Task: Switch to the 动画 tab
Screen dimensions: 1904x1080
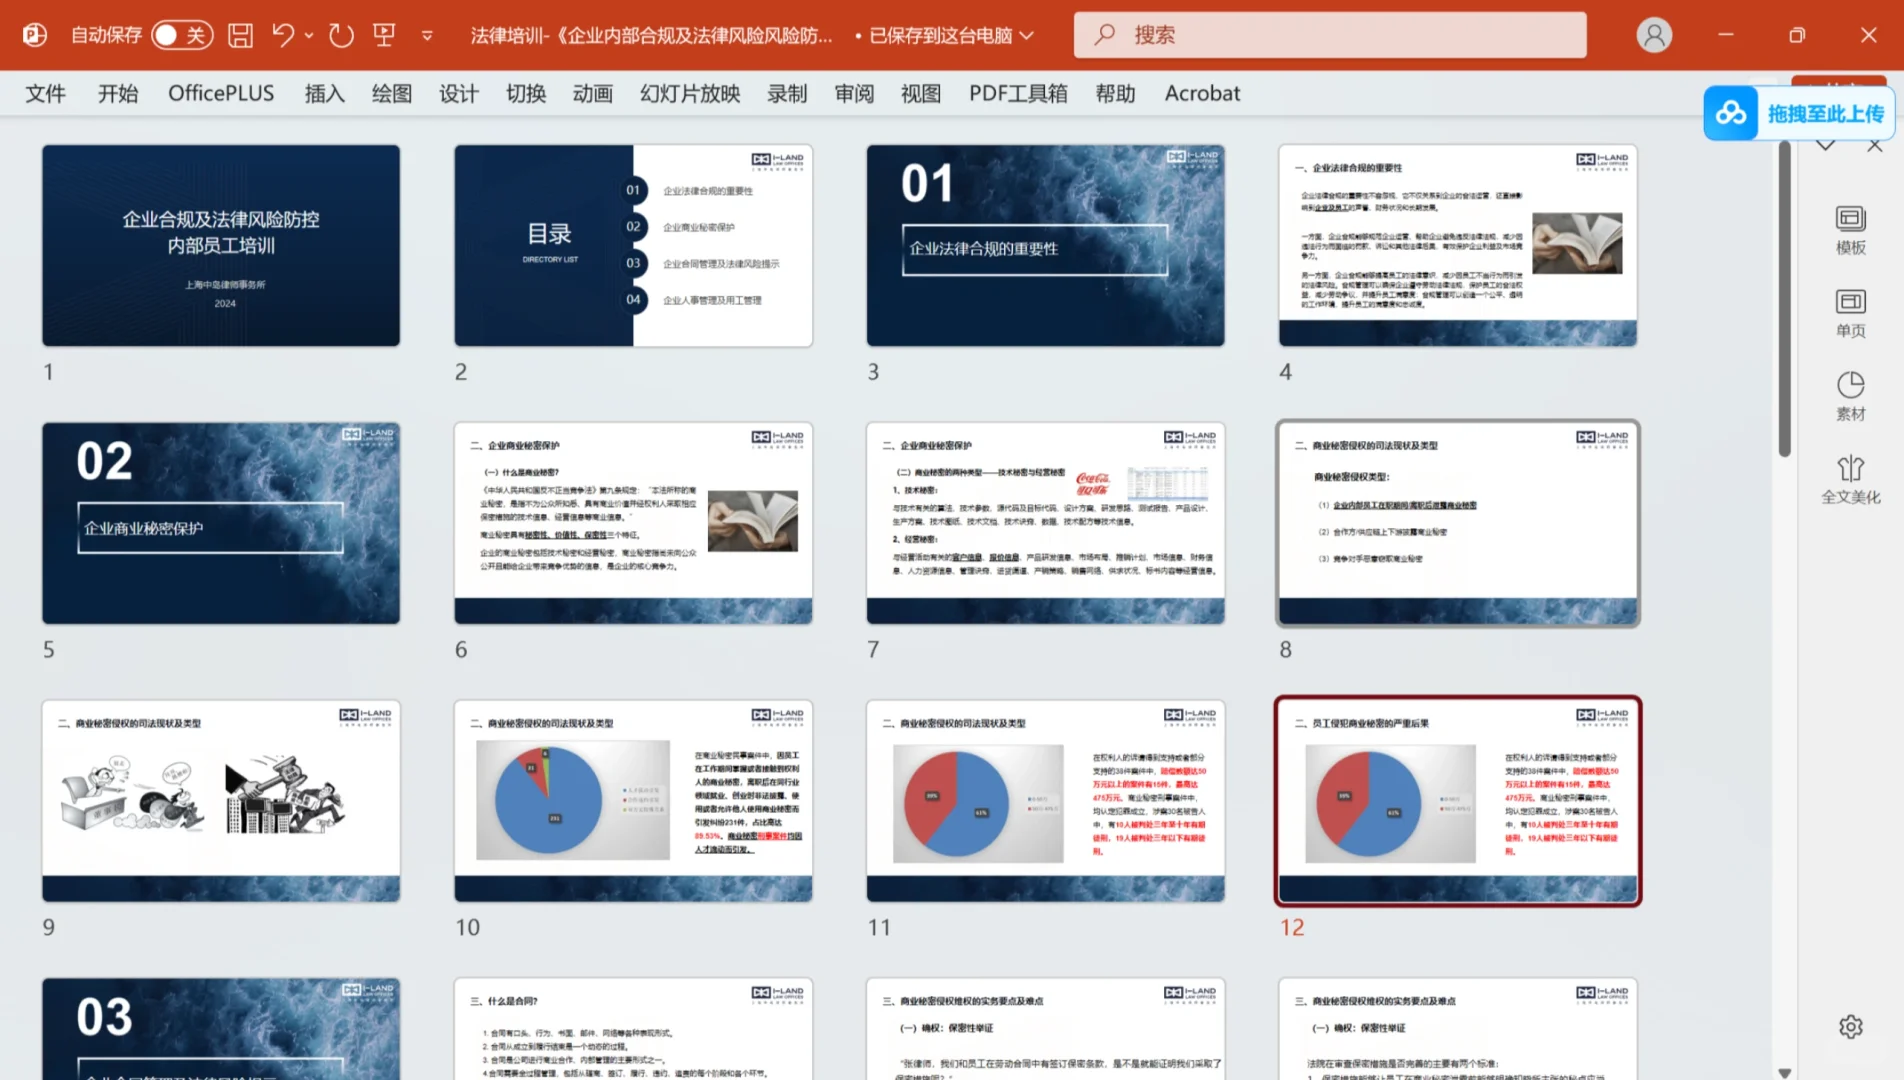Action: pos(593,93)
